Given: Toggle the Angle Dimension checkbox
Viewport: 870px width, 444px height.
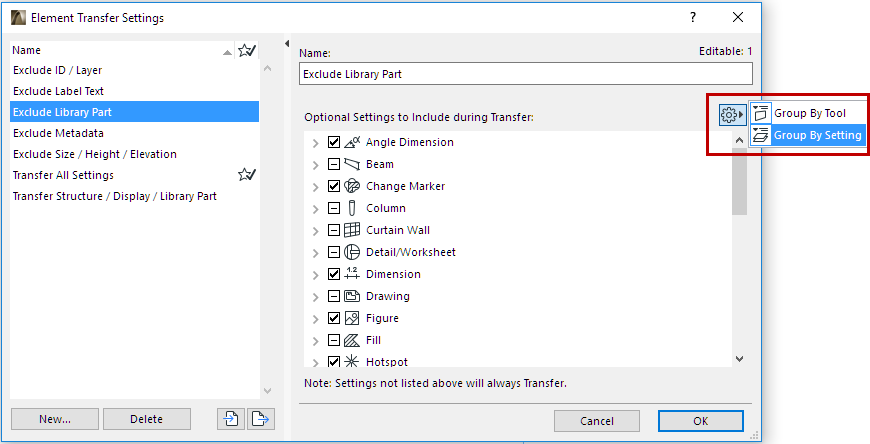Looking at the screenshot, I should coord(333,142).
